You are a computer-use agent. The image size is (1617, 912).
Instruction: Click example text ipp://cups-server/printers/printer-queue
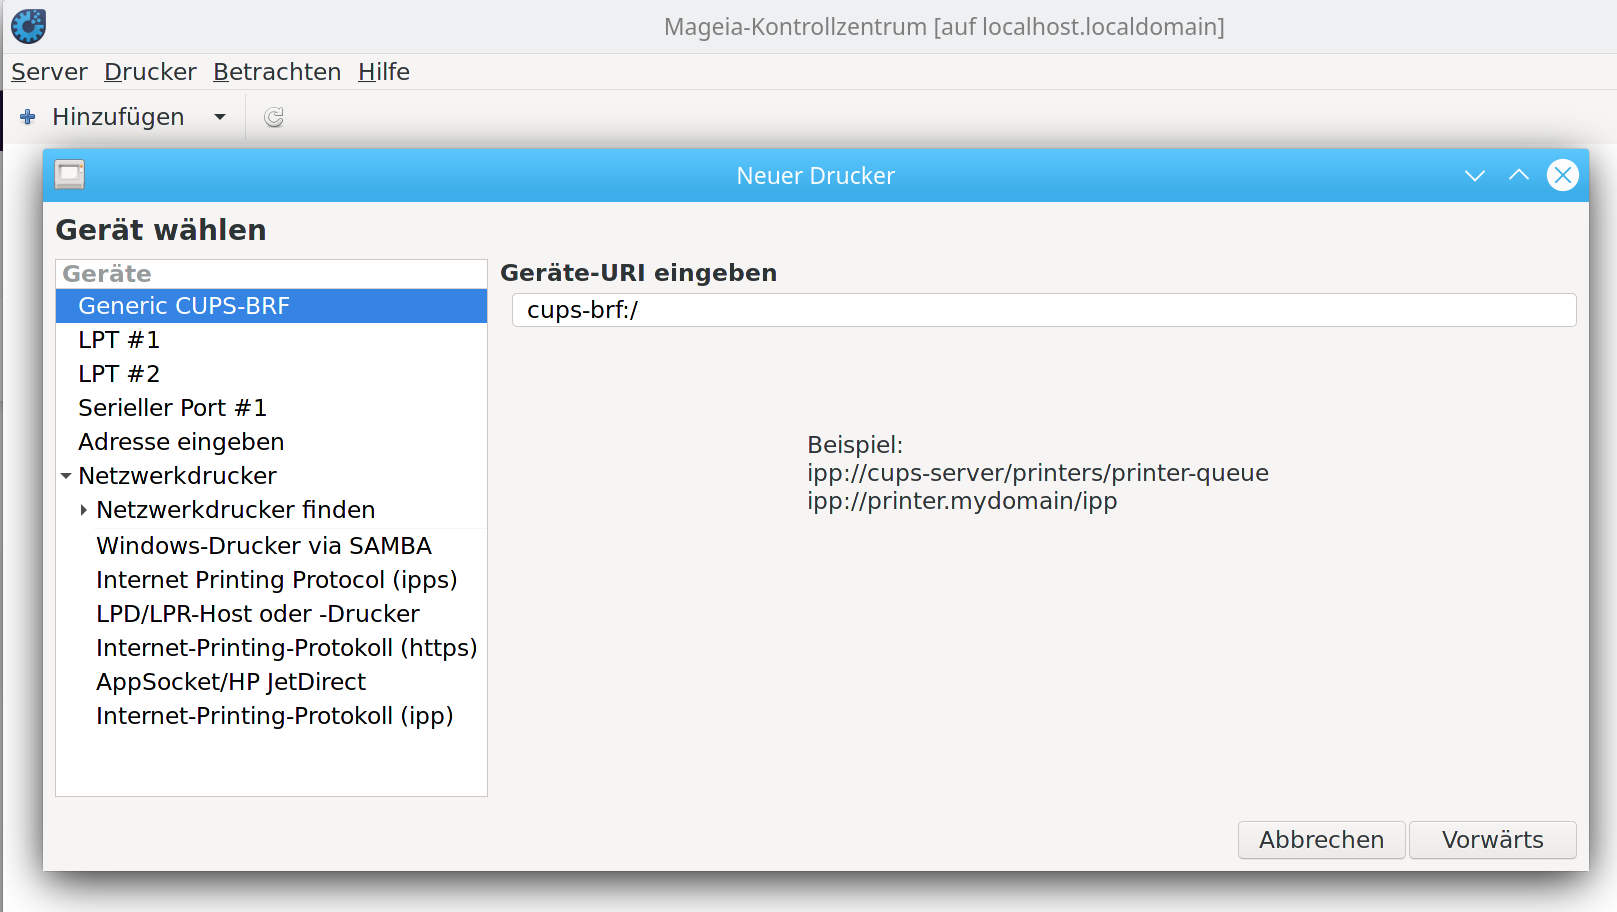click(x=1038, y=473)
